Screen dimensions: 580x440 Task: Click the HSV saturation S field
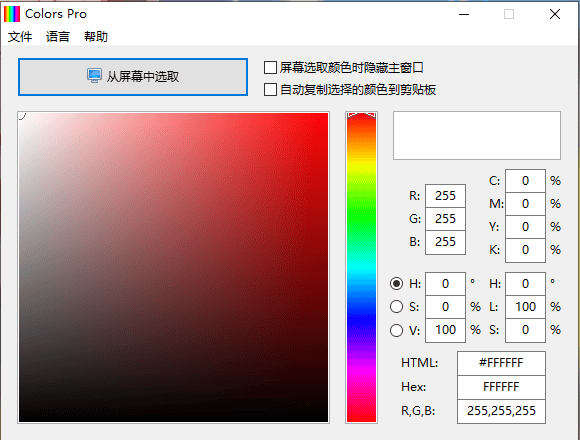tap(445, 307)
